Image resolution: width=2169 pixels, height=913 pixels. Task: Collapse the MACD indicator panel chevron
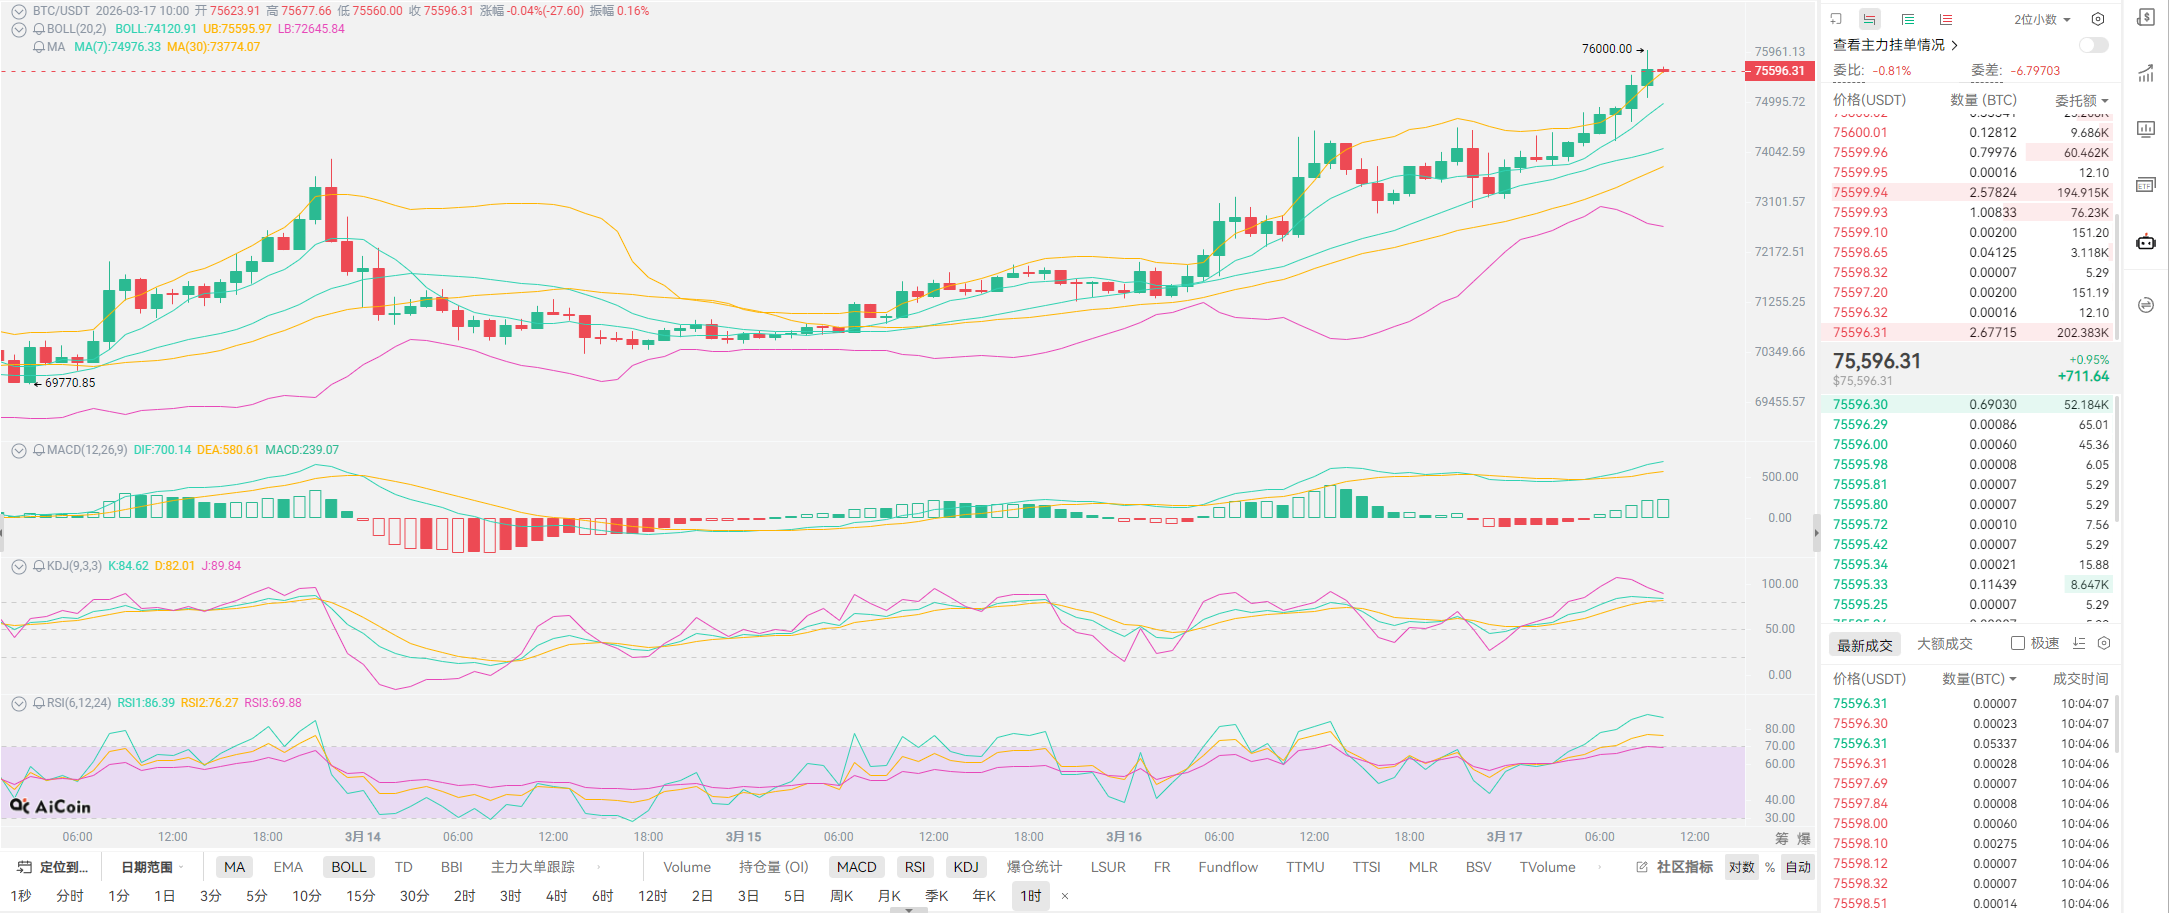[x=18, y=450]
